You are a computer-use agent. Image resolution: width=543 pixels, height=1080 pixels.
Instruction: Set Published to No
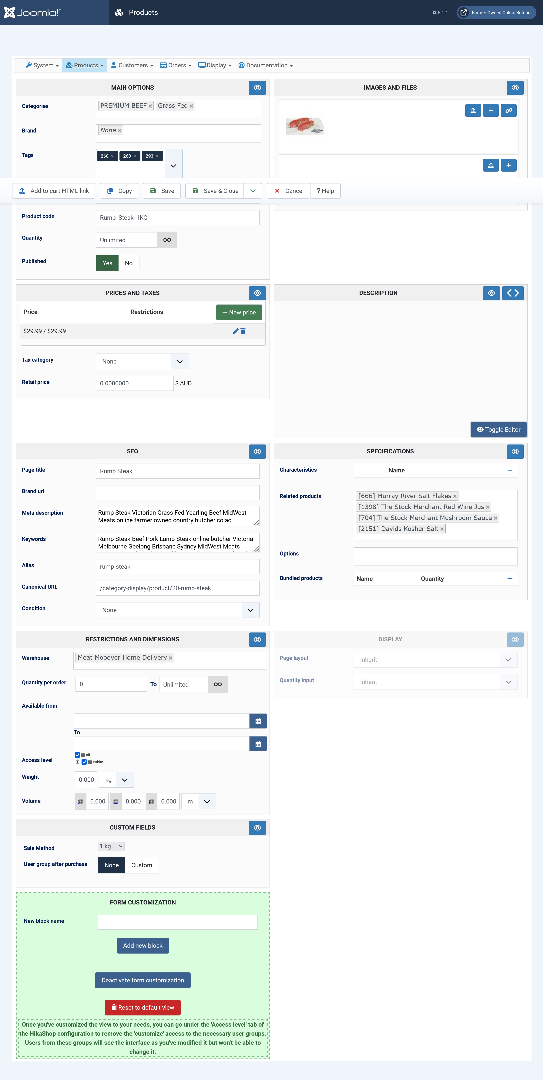[x=129, y=263]
